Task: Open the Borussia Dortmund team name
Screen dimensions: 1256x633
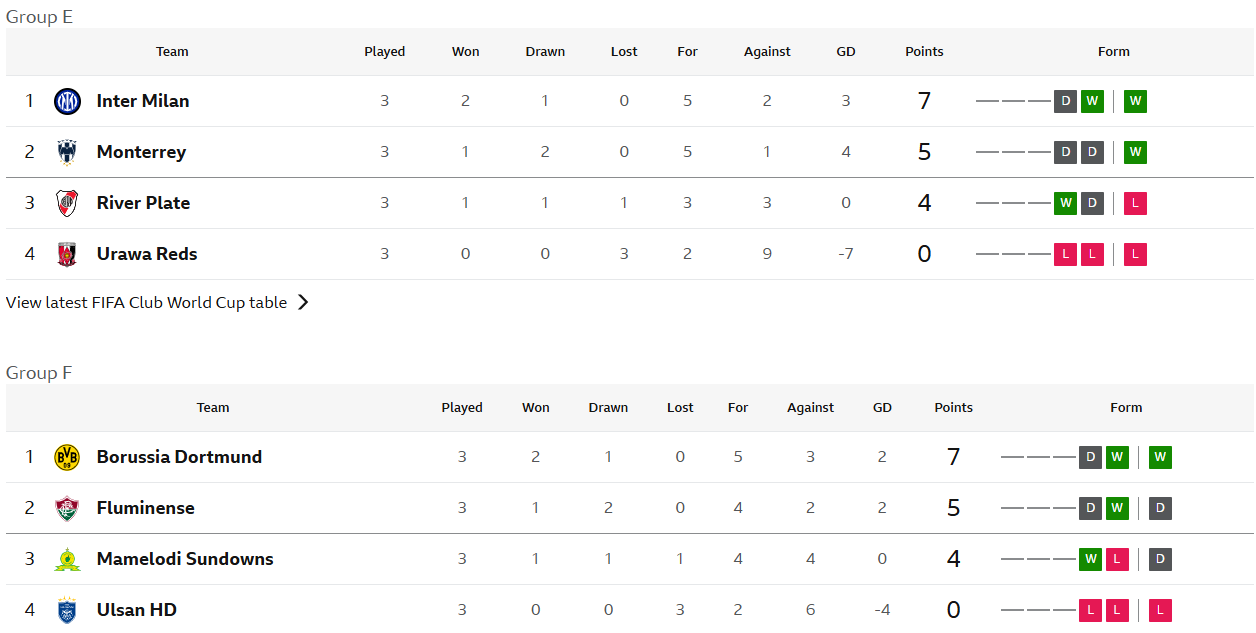Action: [x=179, y=457]
